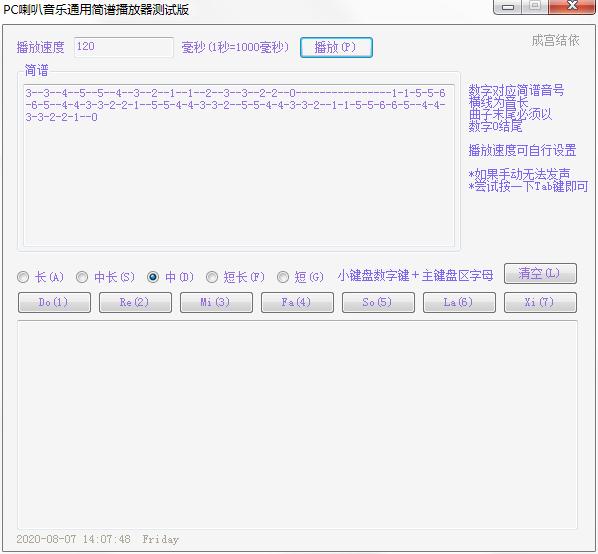Screen dimensions: 598x554
Task: Hit the Mi(3) note button
Action: click(216, 303)
